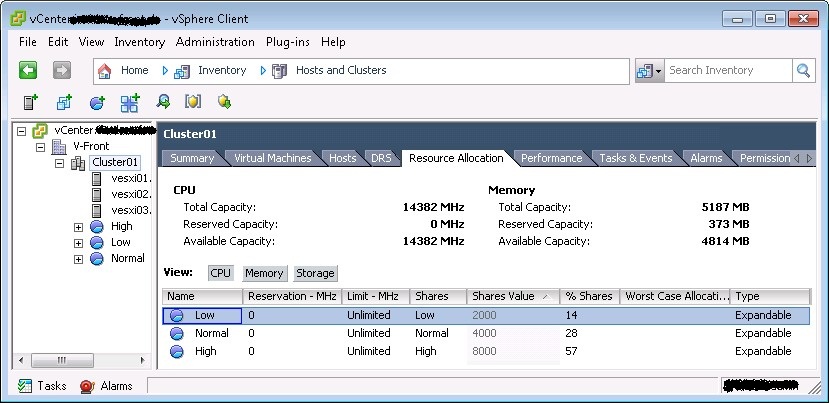Click the Cluster01 cluster icon in the tree
This screenshot has width=829, height=403.
(x=78, y=163)
